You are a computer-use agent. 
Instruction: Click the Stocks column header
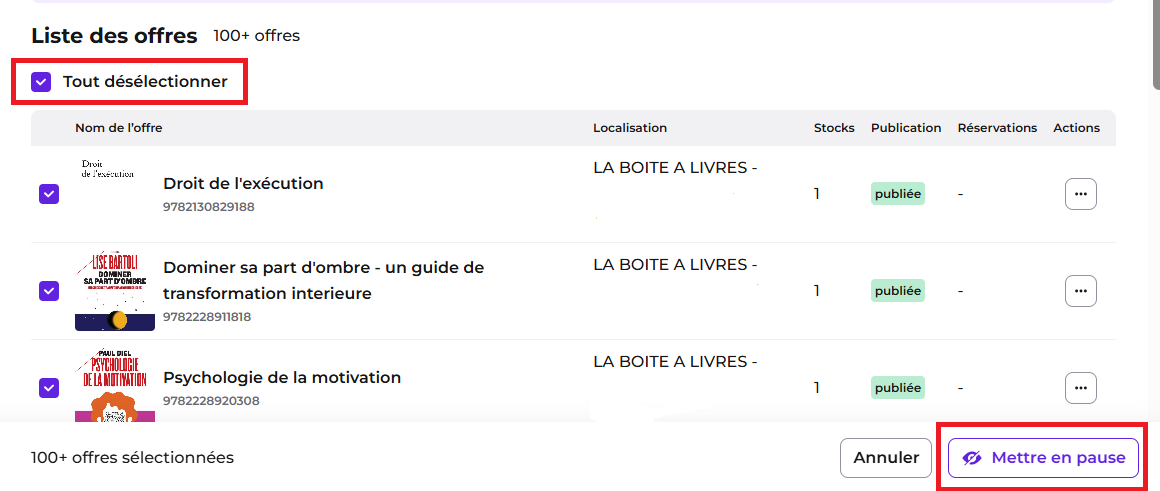tap(834, 128)
